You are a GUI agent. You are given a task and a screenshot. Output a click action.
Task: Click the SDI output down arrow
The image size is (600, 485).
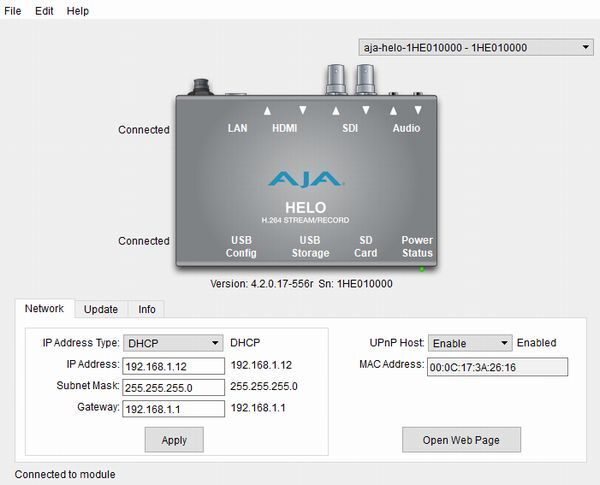[x=366, y=110]
